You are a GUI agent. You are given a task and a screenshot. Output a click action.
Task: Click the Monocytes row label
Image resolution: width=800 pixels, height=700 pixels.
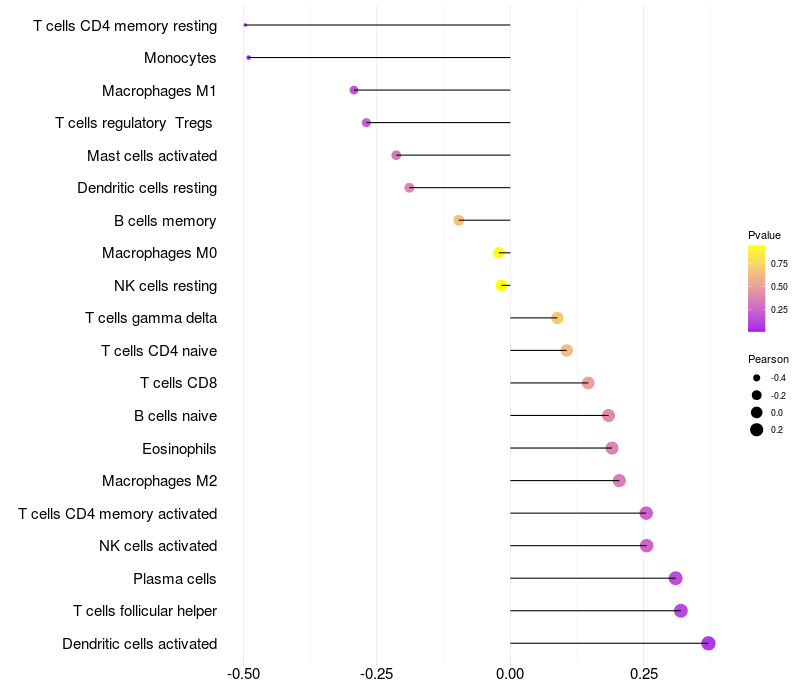coord(180,58)
